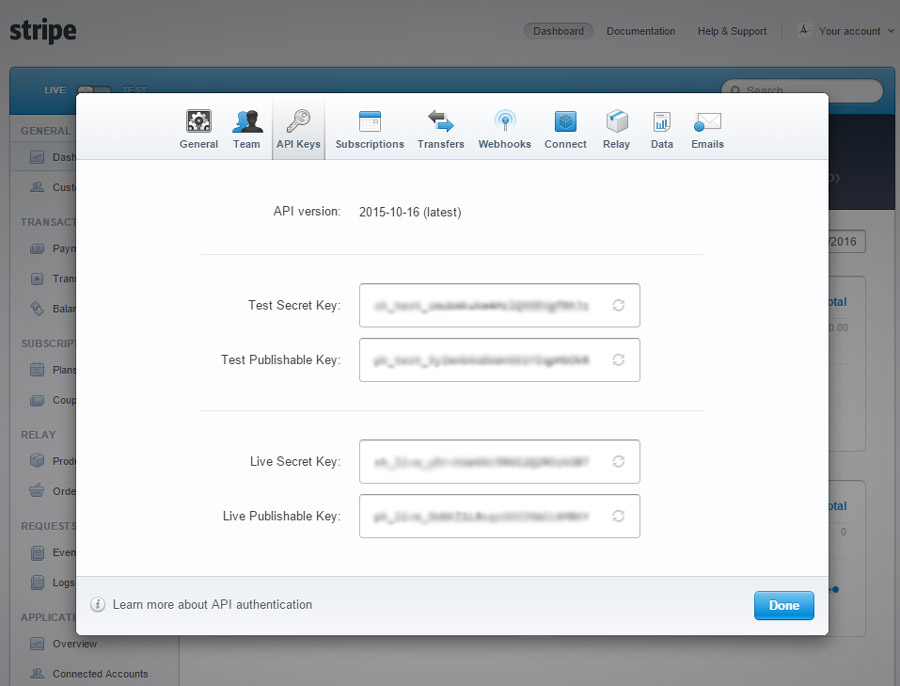Viewport: 900px width, 686px height.
Task: Roll the Live Secret Key with refresh icon
Action: pyautogui.click(x=618, y=462)
